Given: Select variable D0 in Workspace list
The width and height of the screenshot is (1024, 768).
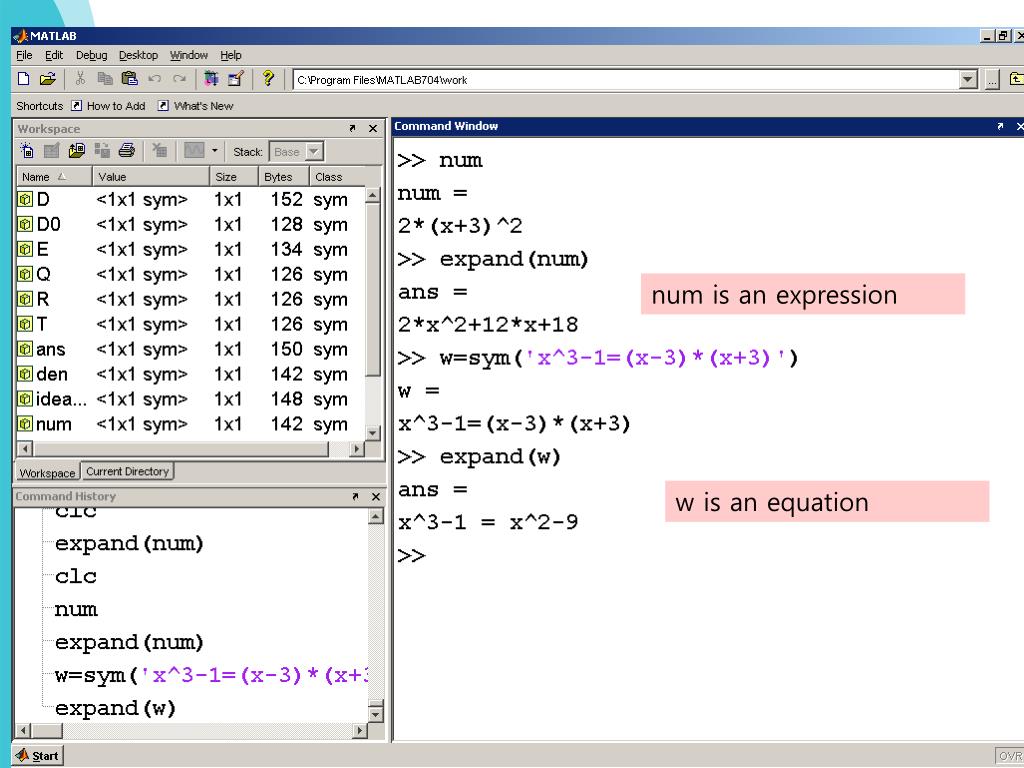Looking at the screenshot, I should (x=190, y=225).
